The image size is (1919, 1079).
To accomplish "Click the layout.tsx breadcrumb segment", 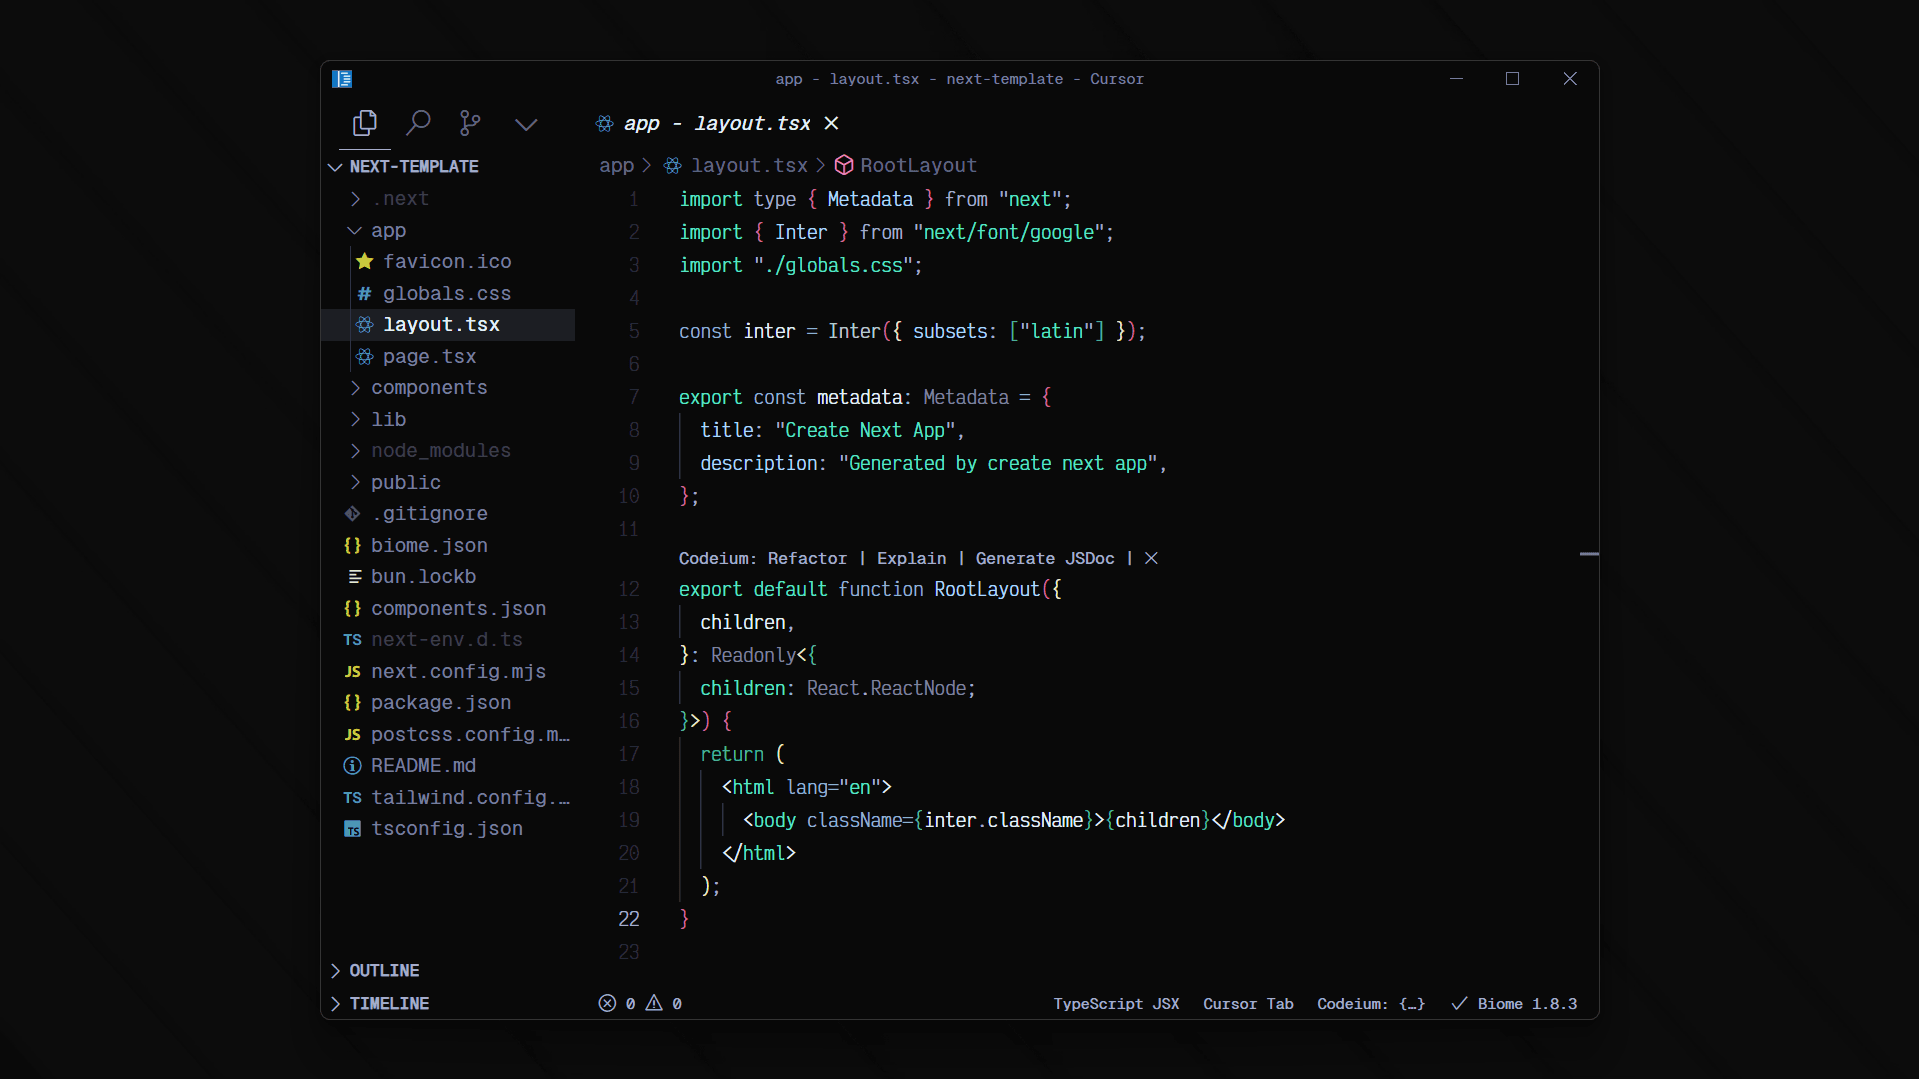I will [749, 166].
